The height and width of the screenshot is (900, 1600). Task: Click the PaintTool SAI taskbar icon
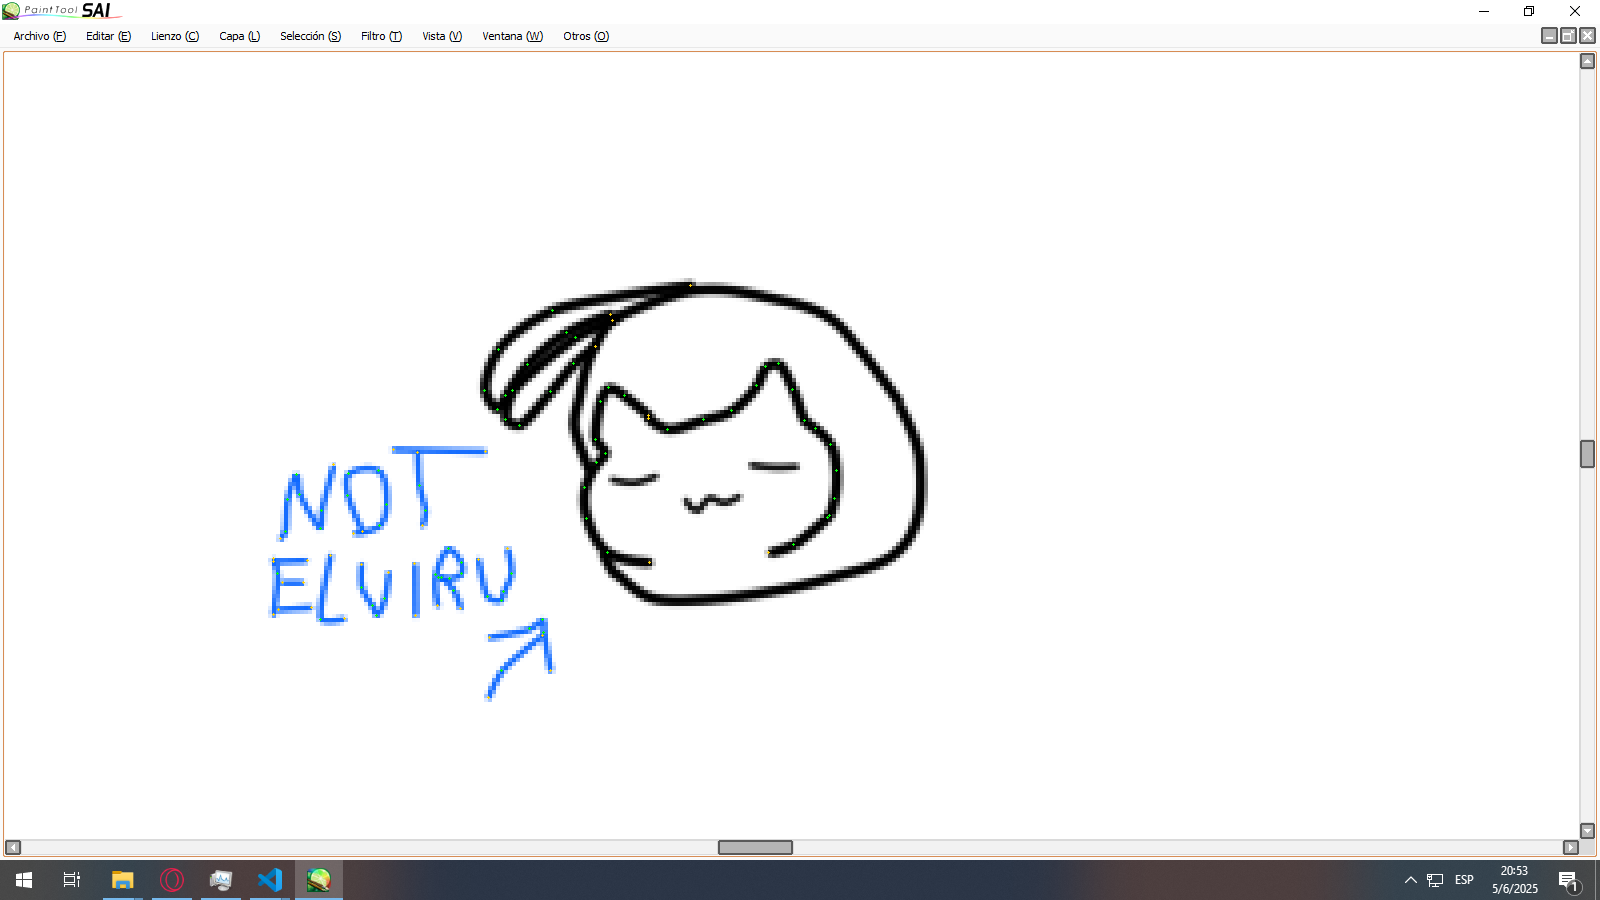pyautogui.click(x=319, y=880)
